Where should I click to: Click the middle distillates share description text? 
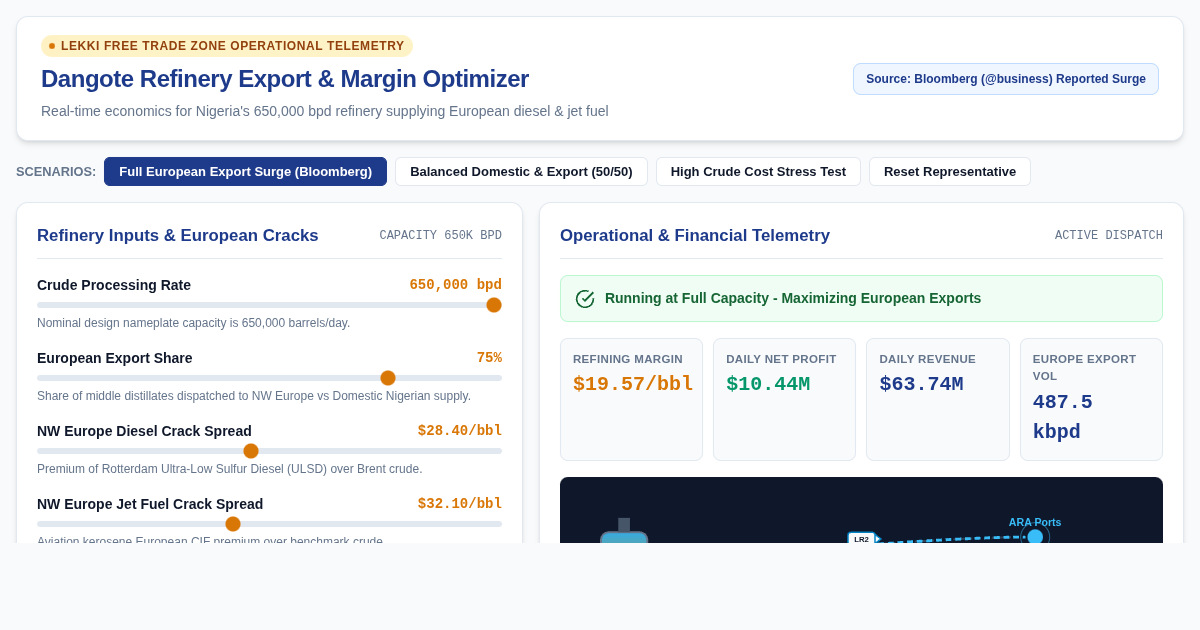[254, 396]
